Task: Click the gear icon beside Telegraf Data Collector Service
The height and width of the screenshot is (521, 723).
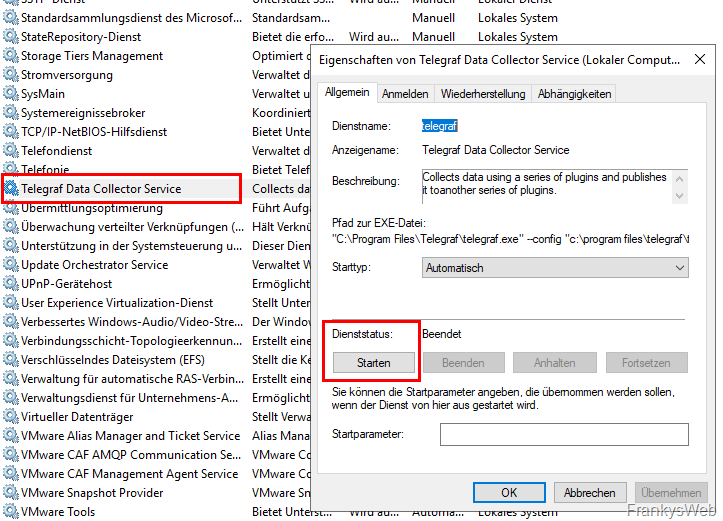Action: 11,189
